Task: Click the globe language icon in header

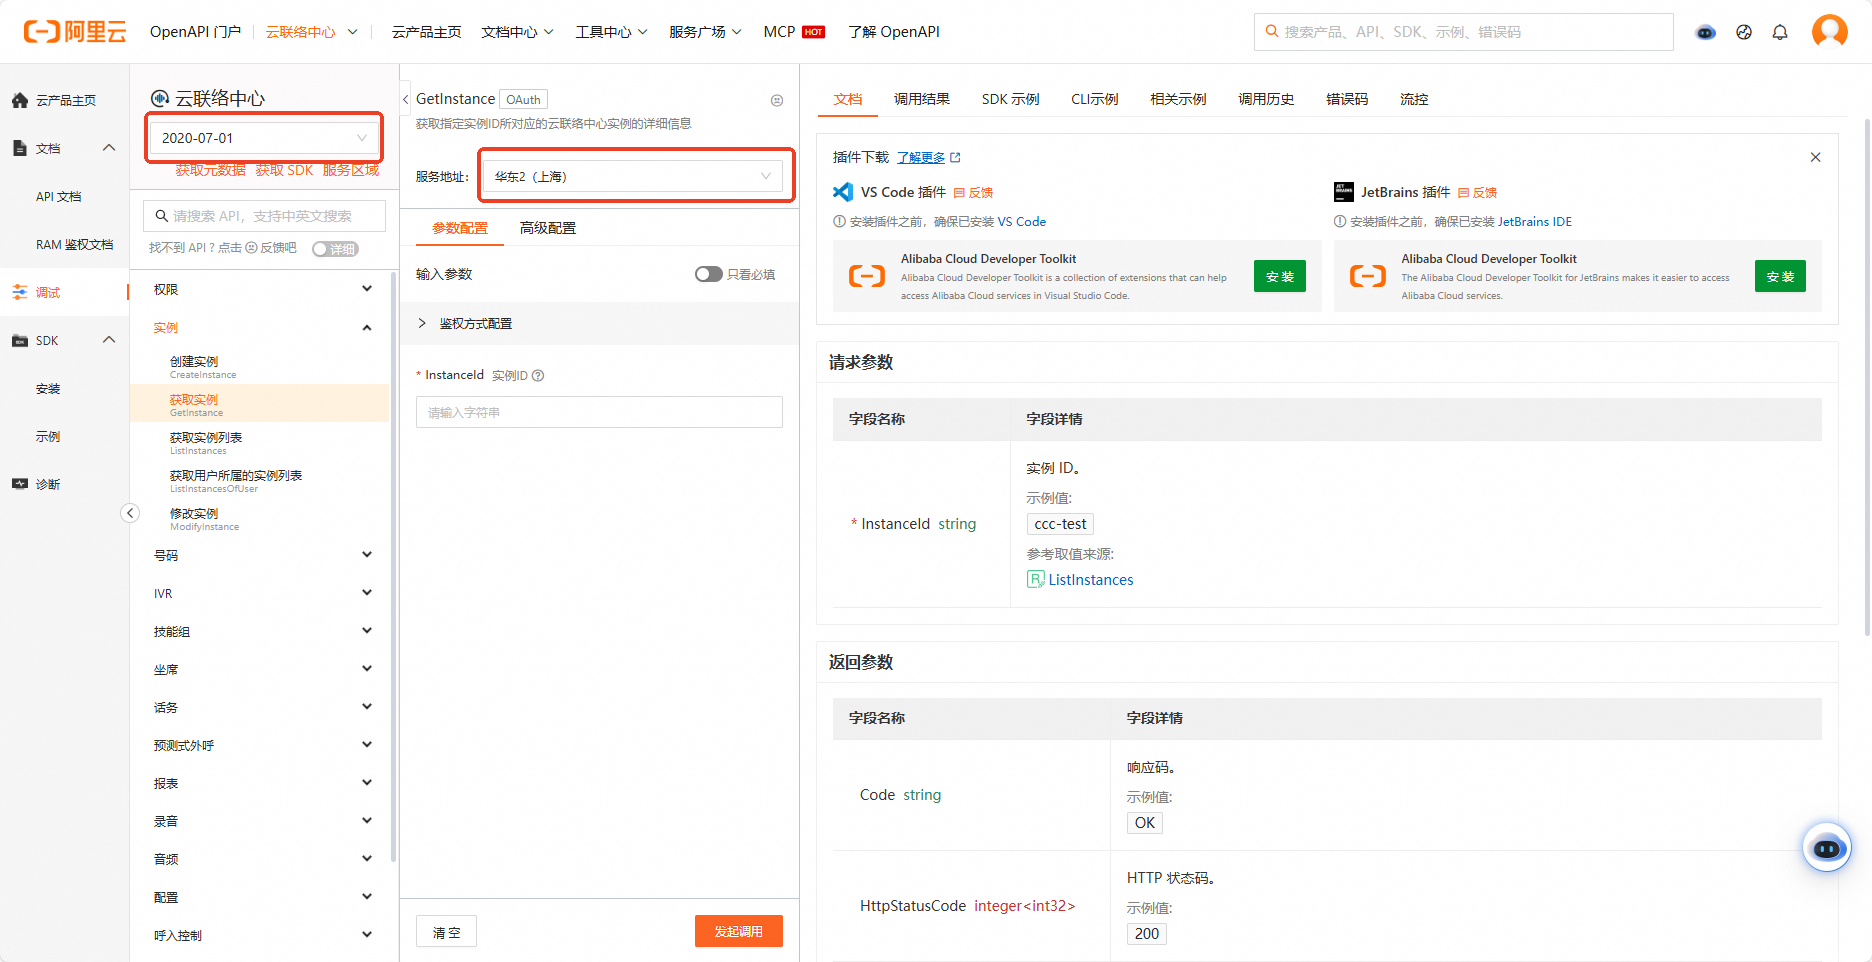Action: point(1744,32)
